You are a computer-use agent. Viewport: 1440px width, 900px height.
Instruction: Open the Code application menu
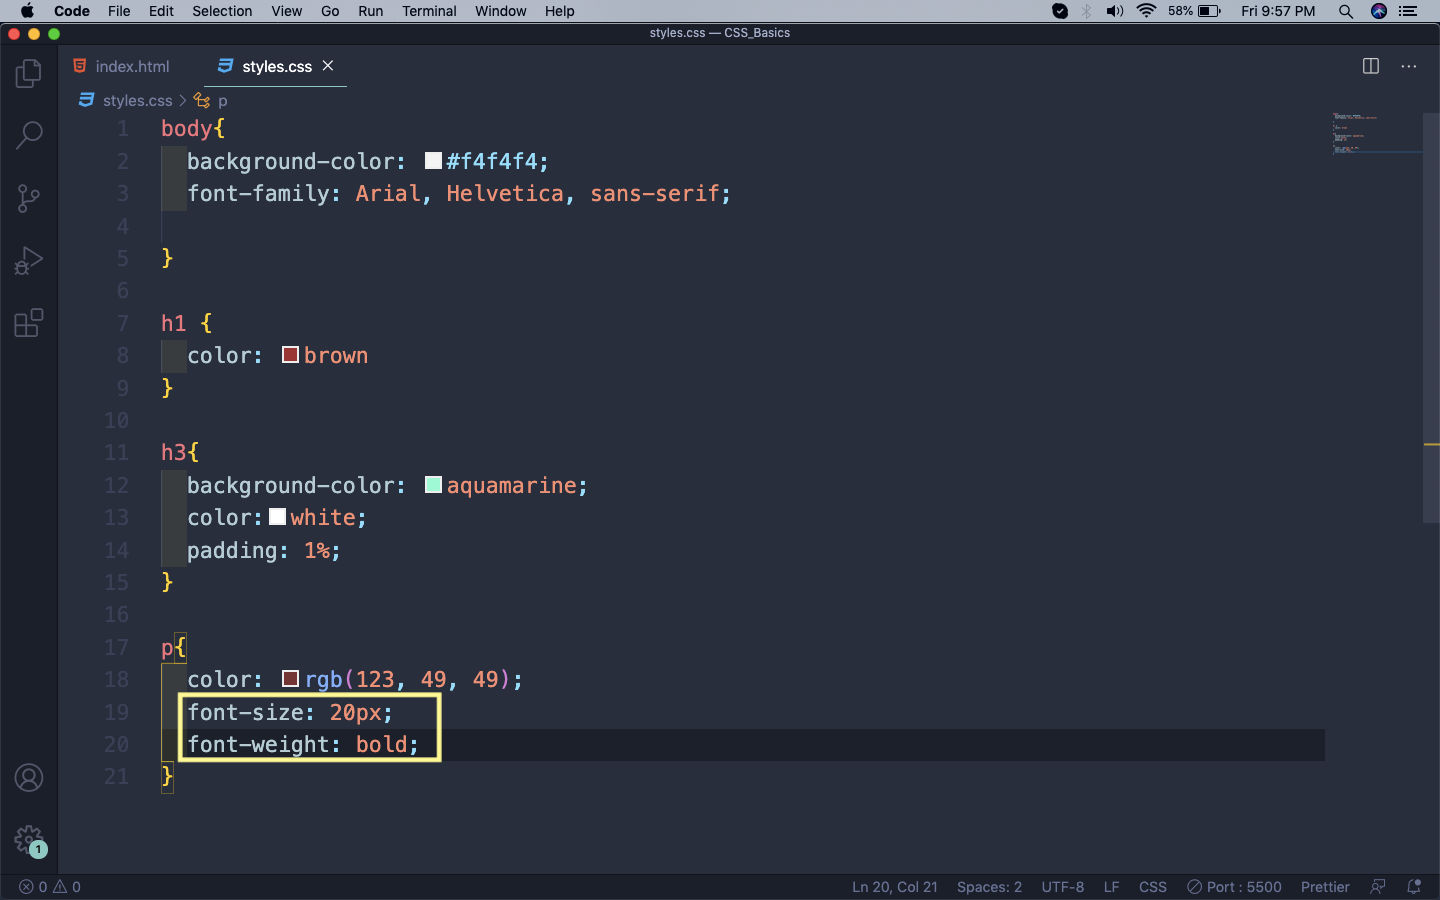click(x=72, y=11)
